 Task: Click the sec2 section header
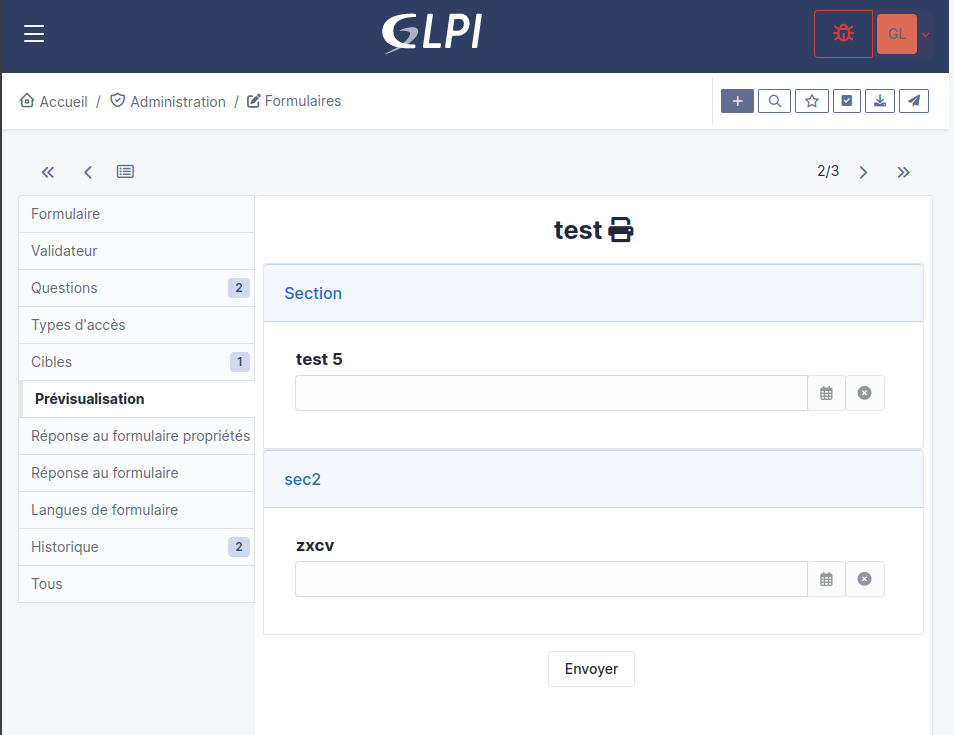point(593,479)
